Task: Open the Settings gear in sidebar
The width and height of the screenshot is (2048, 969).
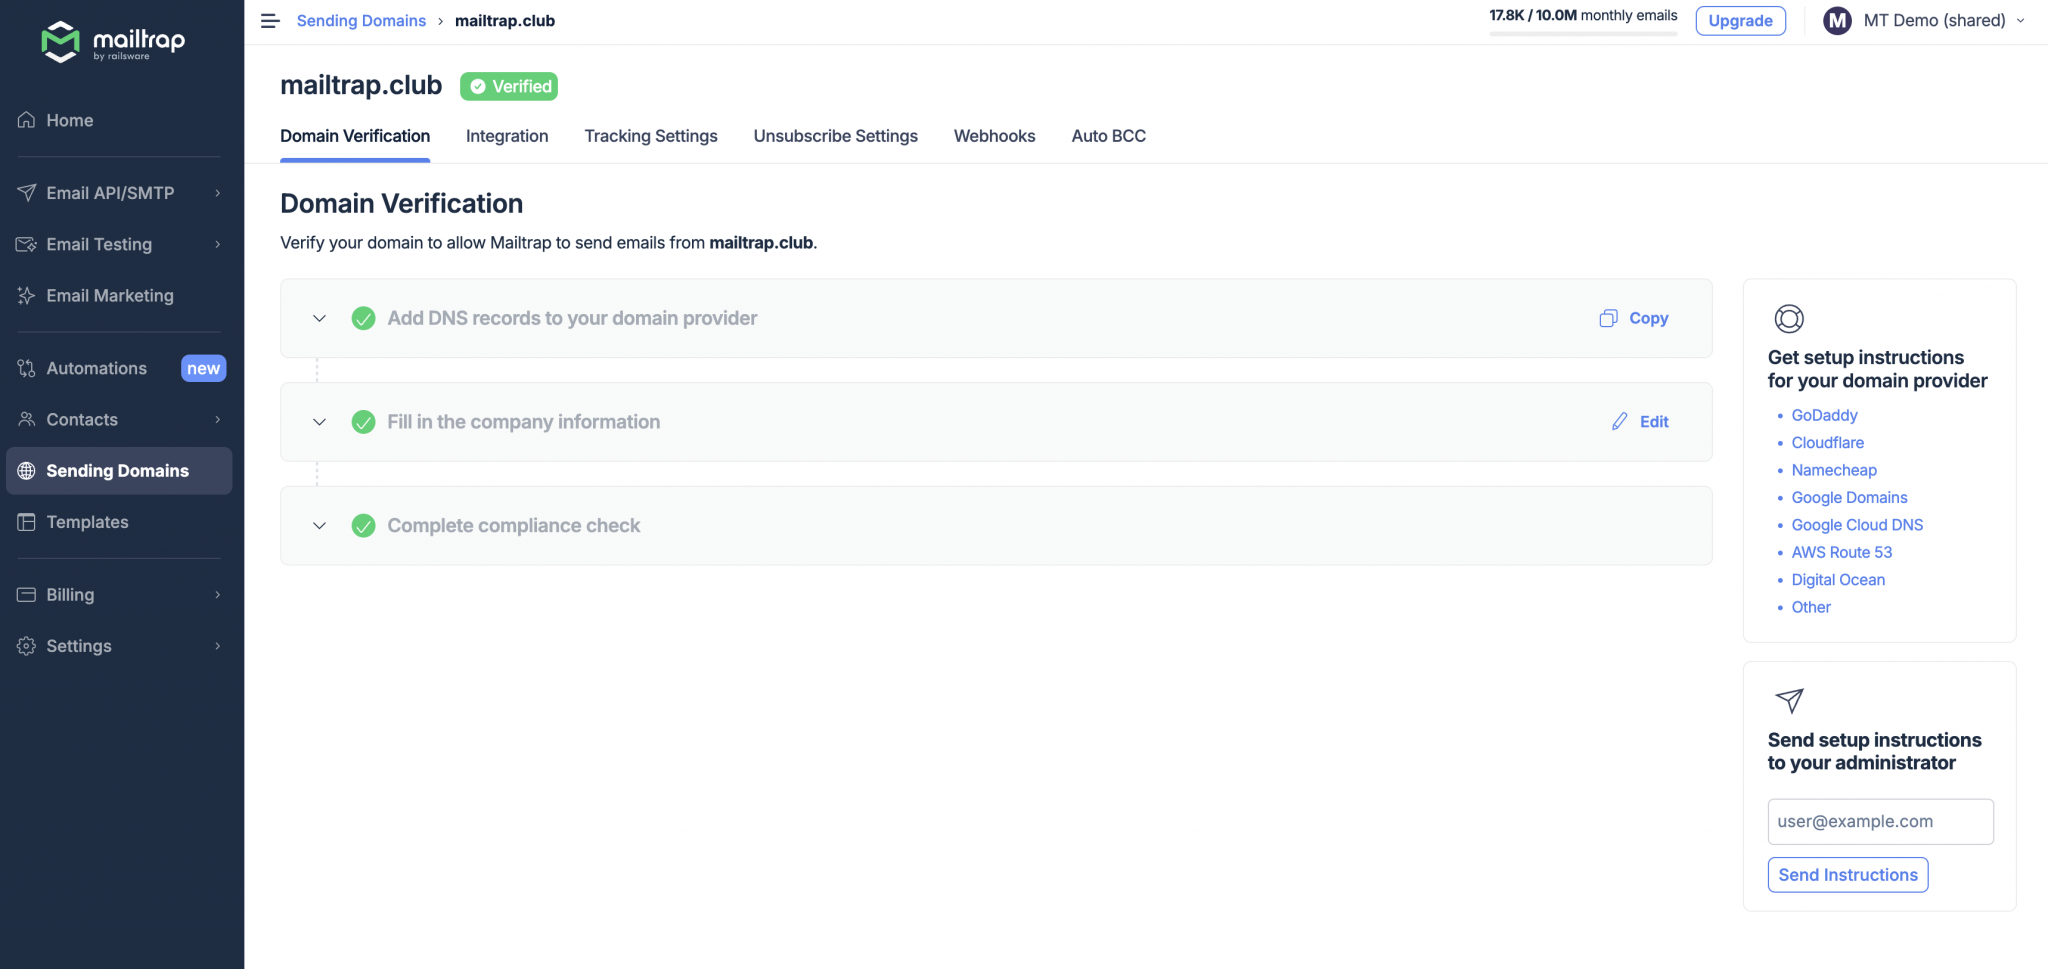Action: pos(27,646)
